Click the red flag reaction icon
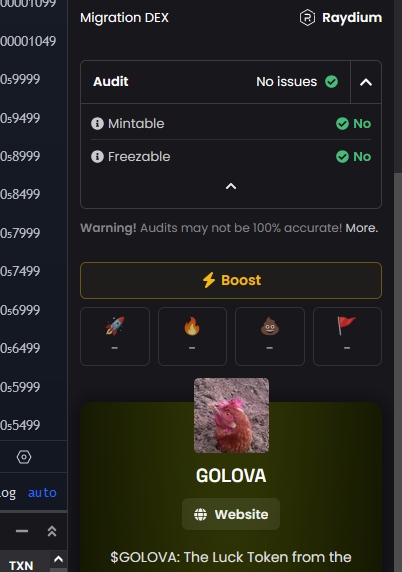Viewport: 402px width, 572px height. [347, 326]
